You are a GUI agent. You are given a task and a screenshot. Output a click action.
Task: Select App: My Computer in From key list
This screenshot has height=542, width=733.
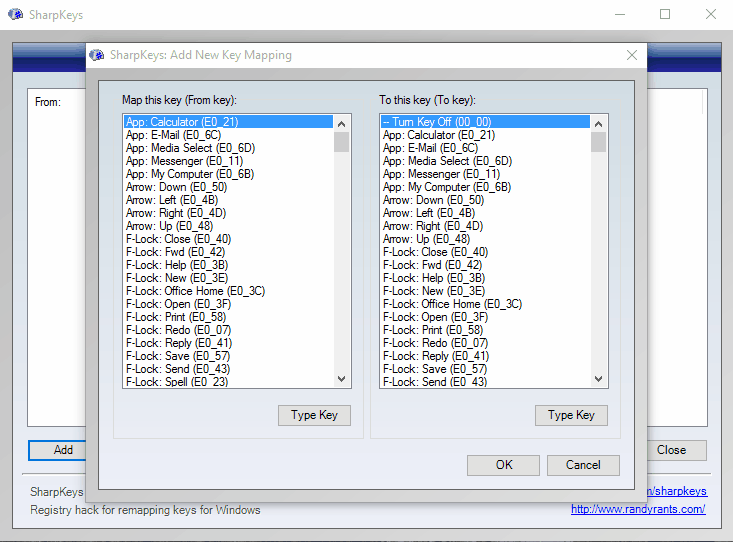point(229,174)
